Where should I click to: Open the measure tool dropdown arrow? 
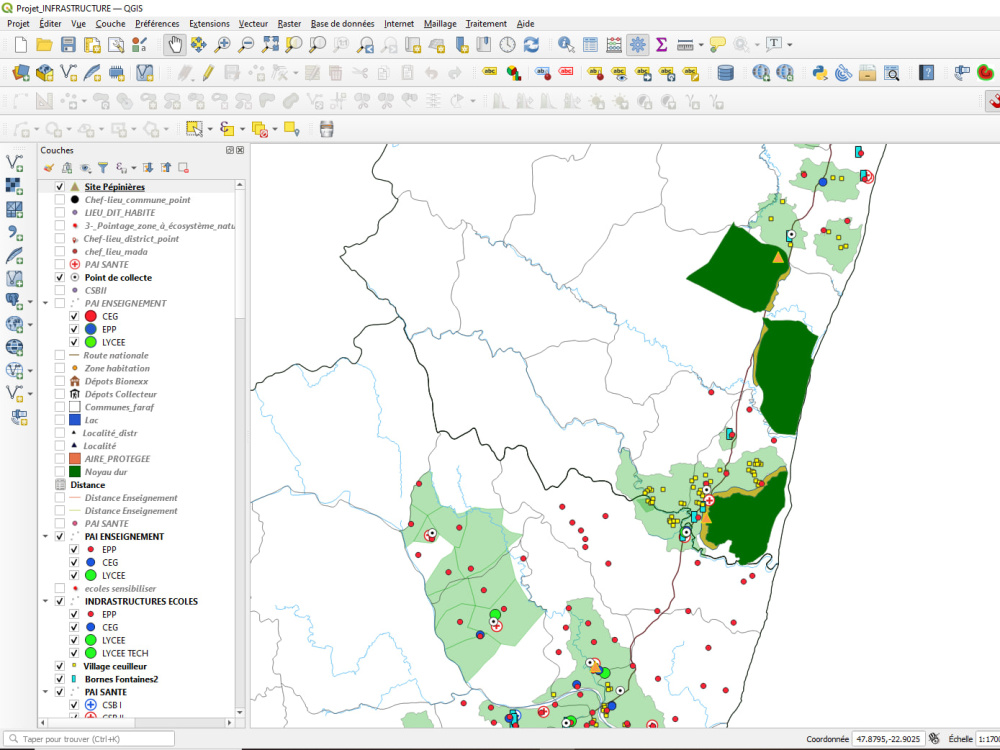pyautogui.click(x=701, y=45)
